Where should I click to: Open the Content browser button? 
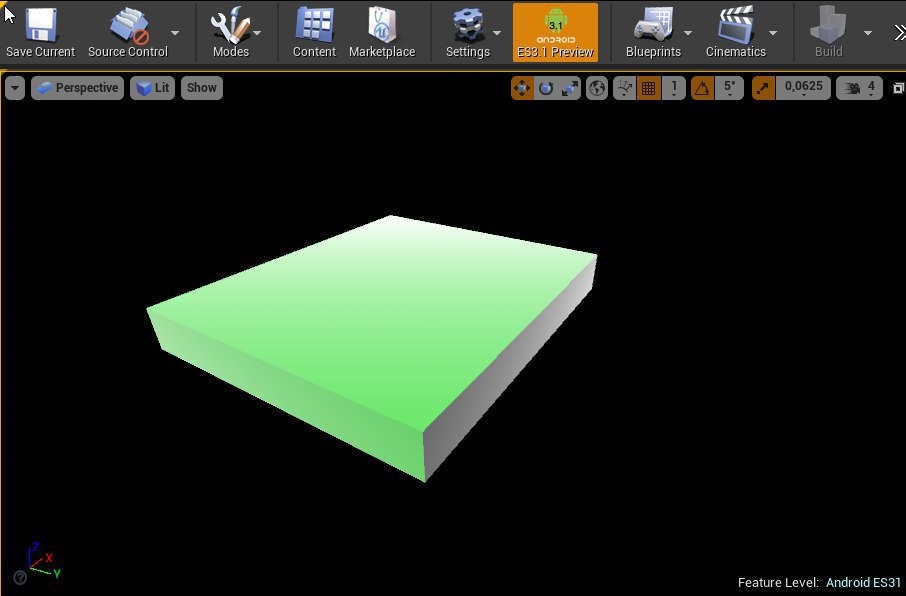tap(314, 32)
